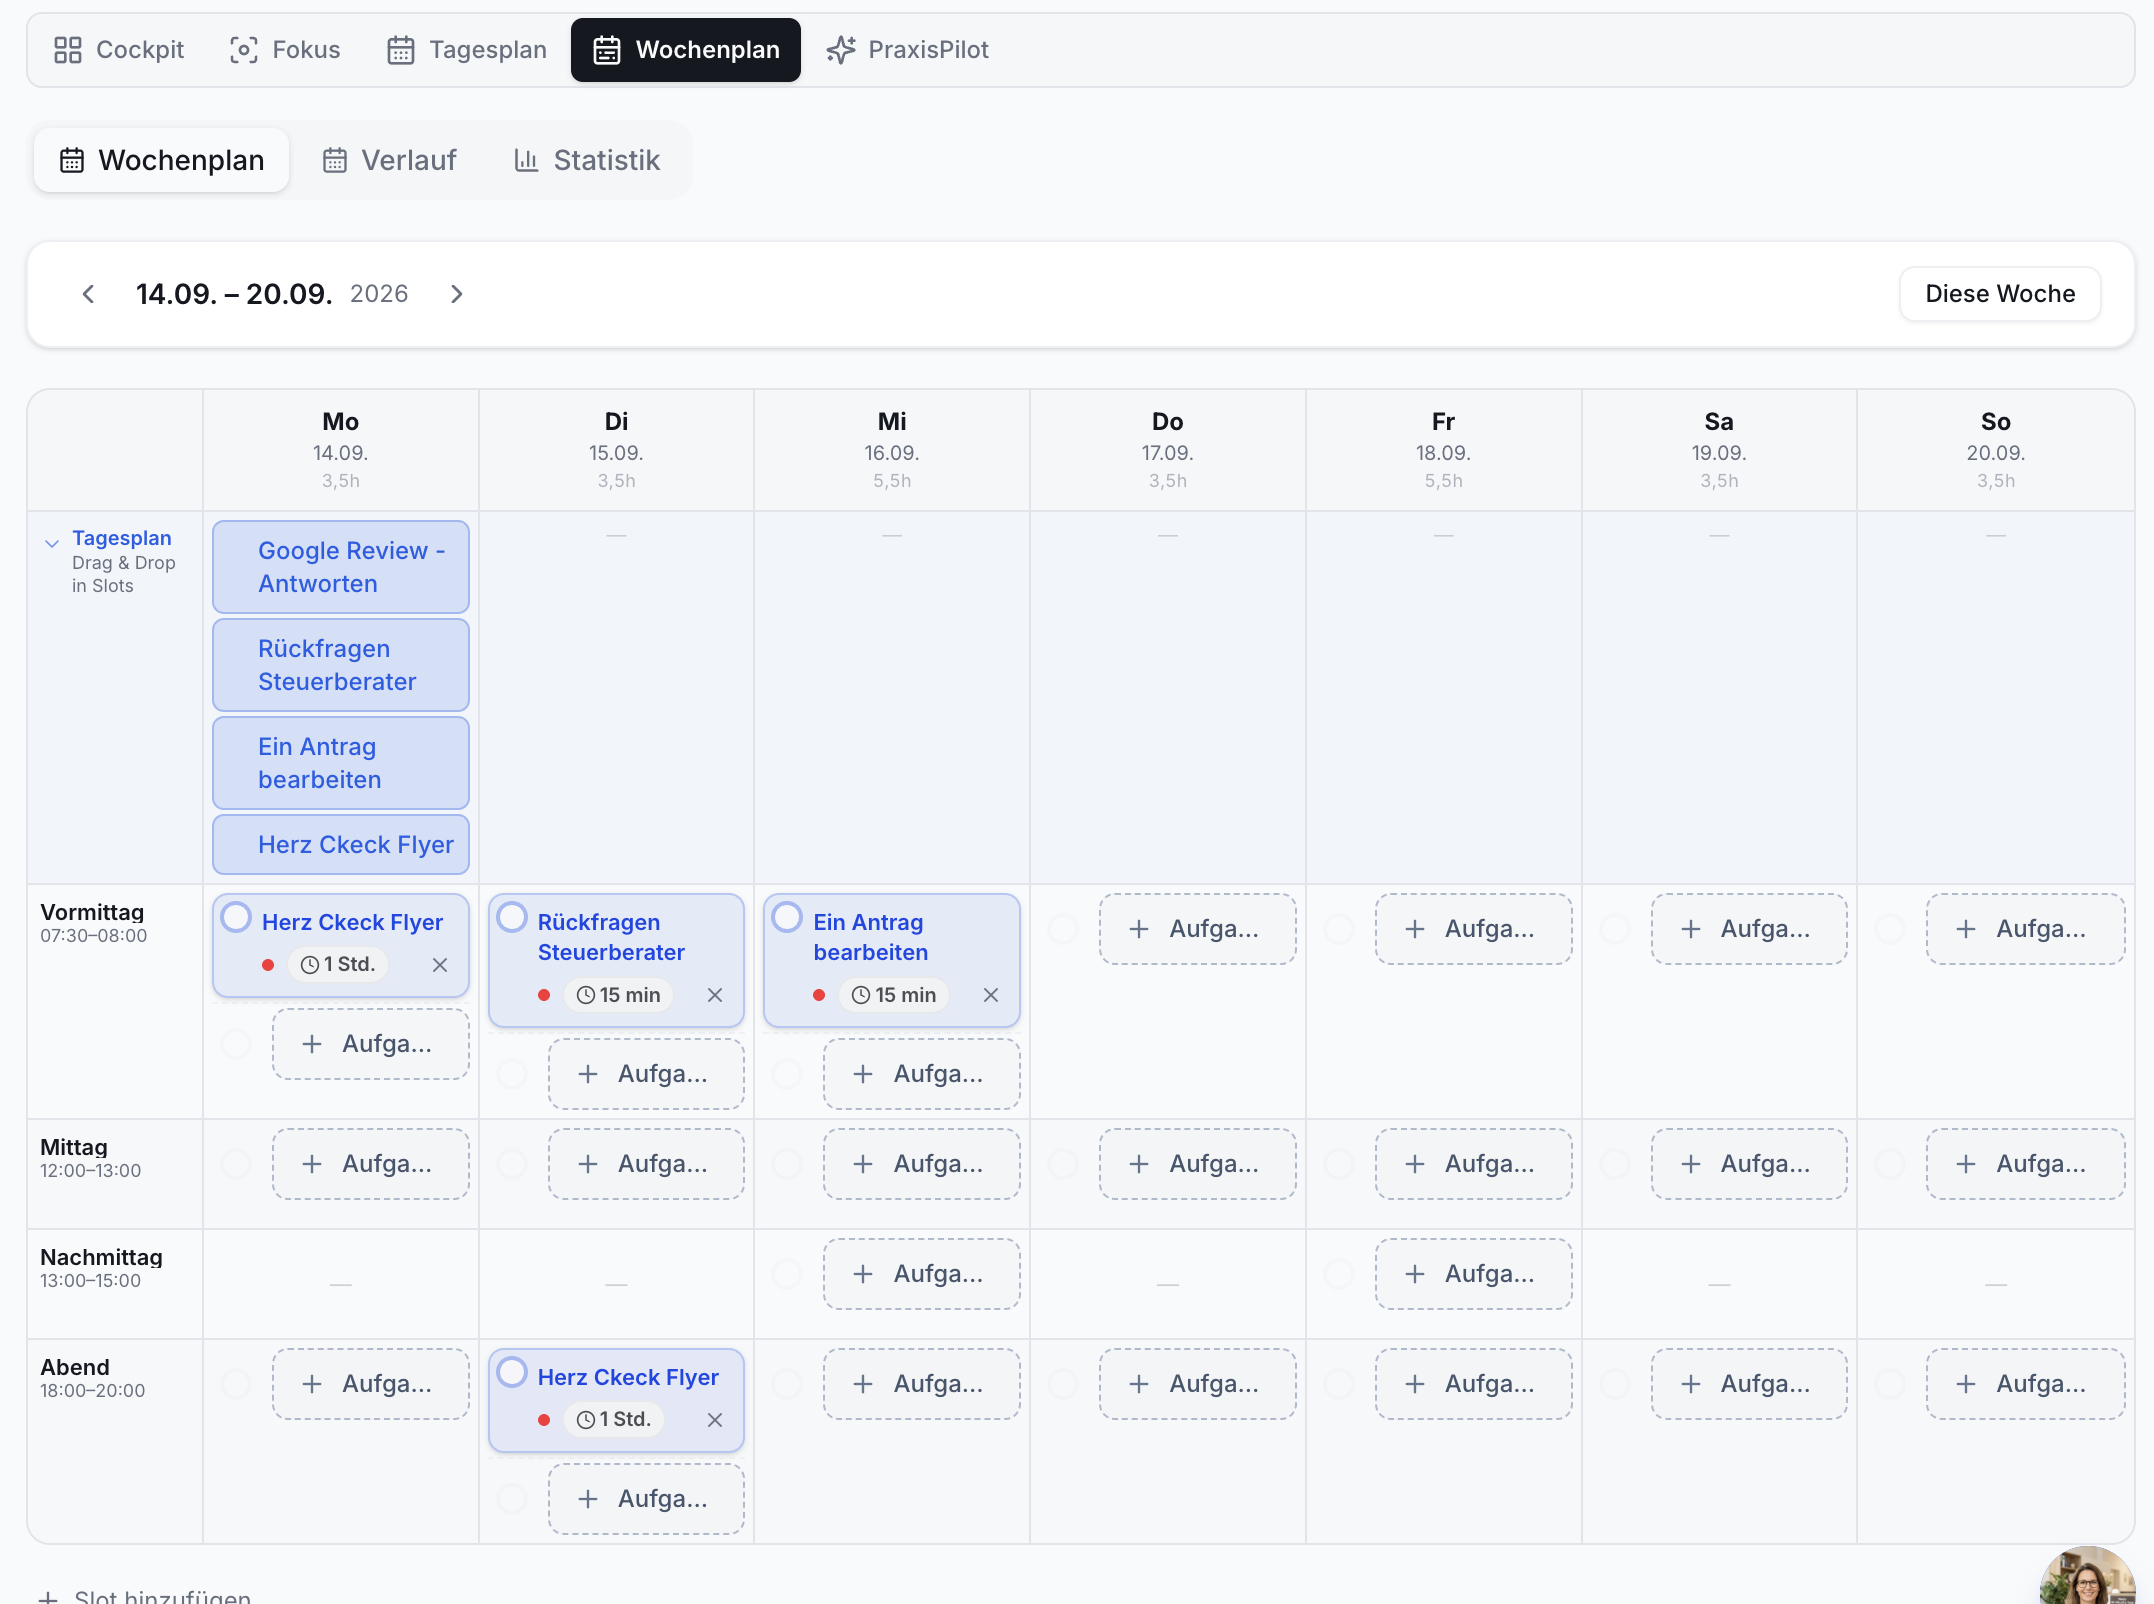Select Google Review - Antworten card
The image size is (2154, 1604).
[341, 567]
